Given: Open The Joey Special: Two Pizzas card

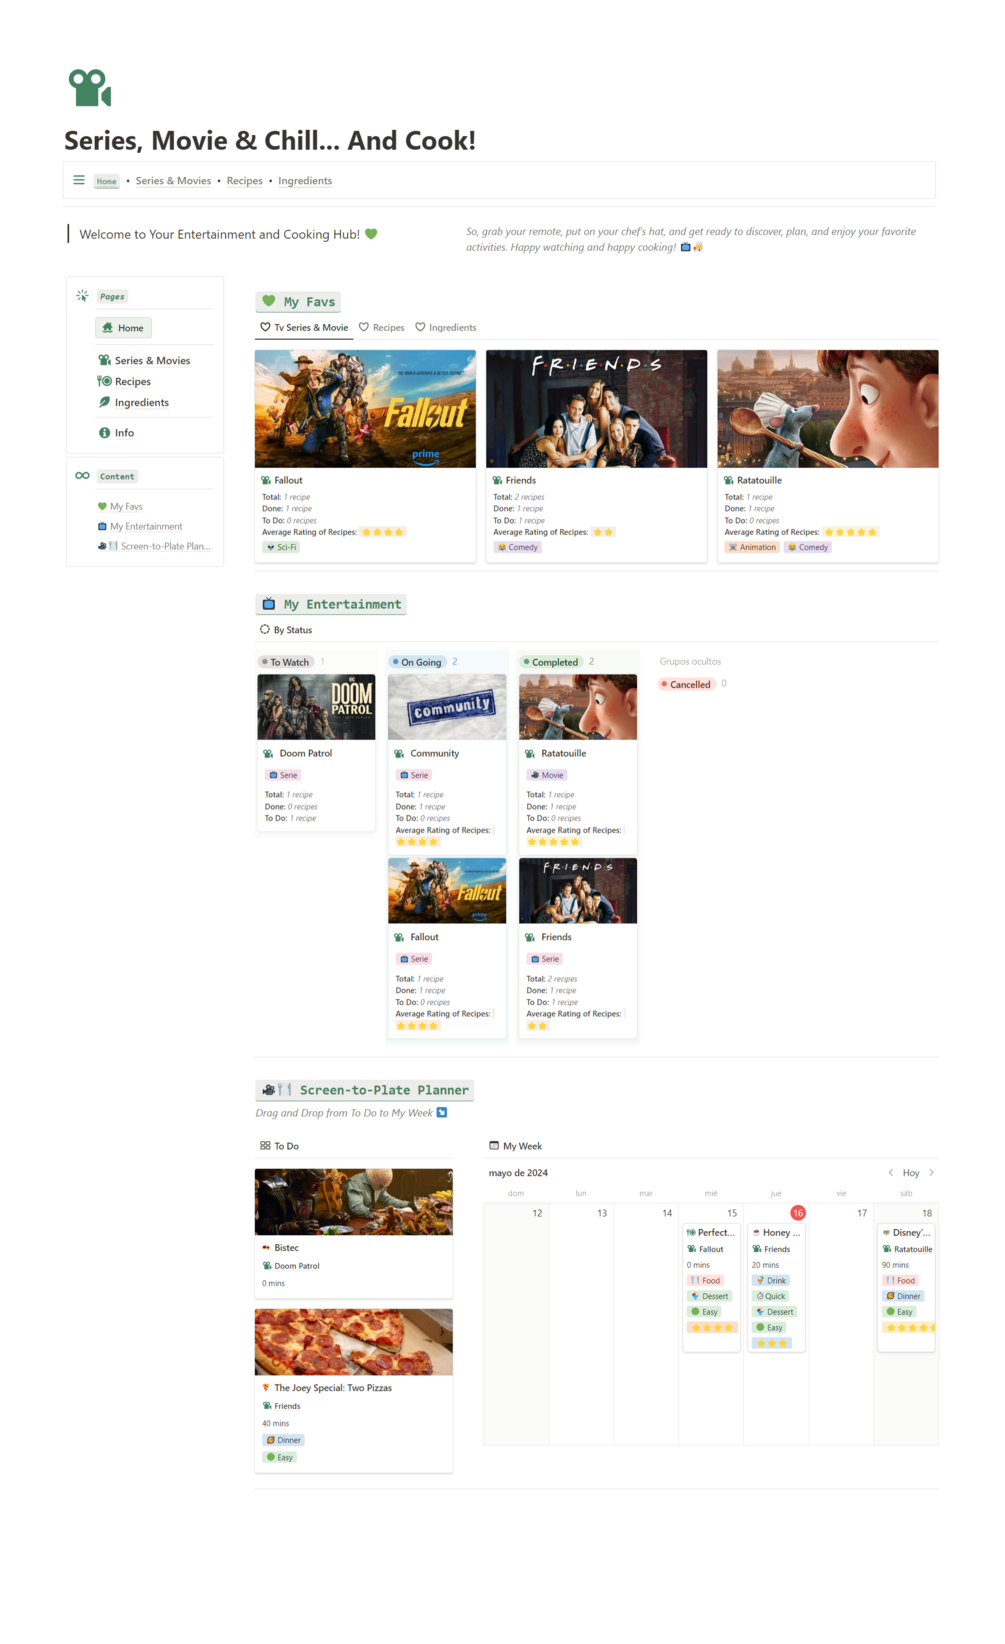Looking at the screenshot, I should [x=354, y=1390].
